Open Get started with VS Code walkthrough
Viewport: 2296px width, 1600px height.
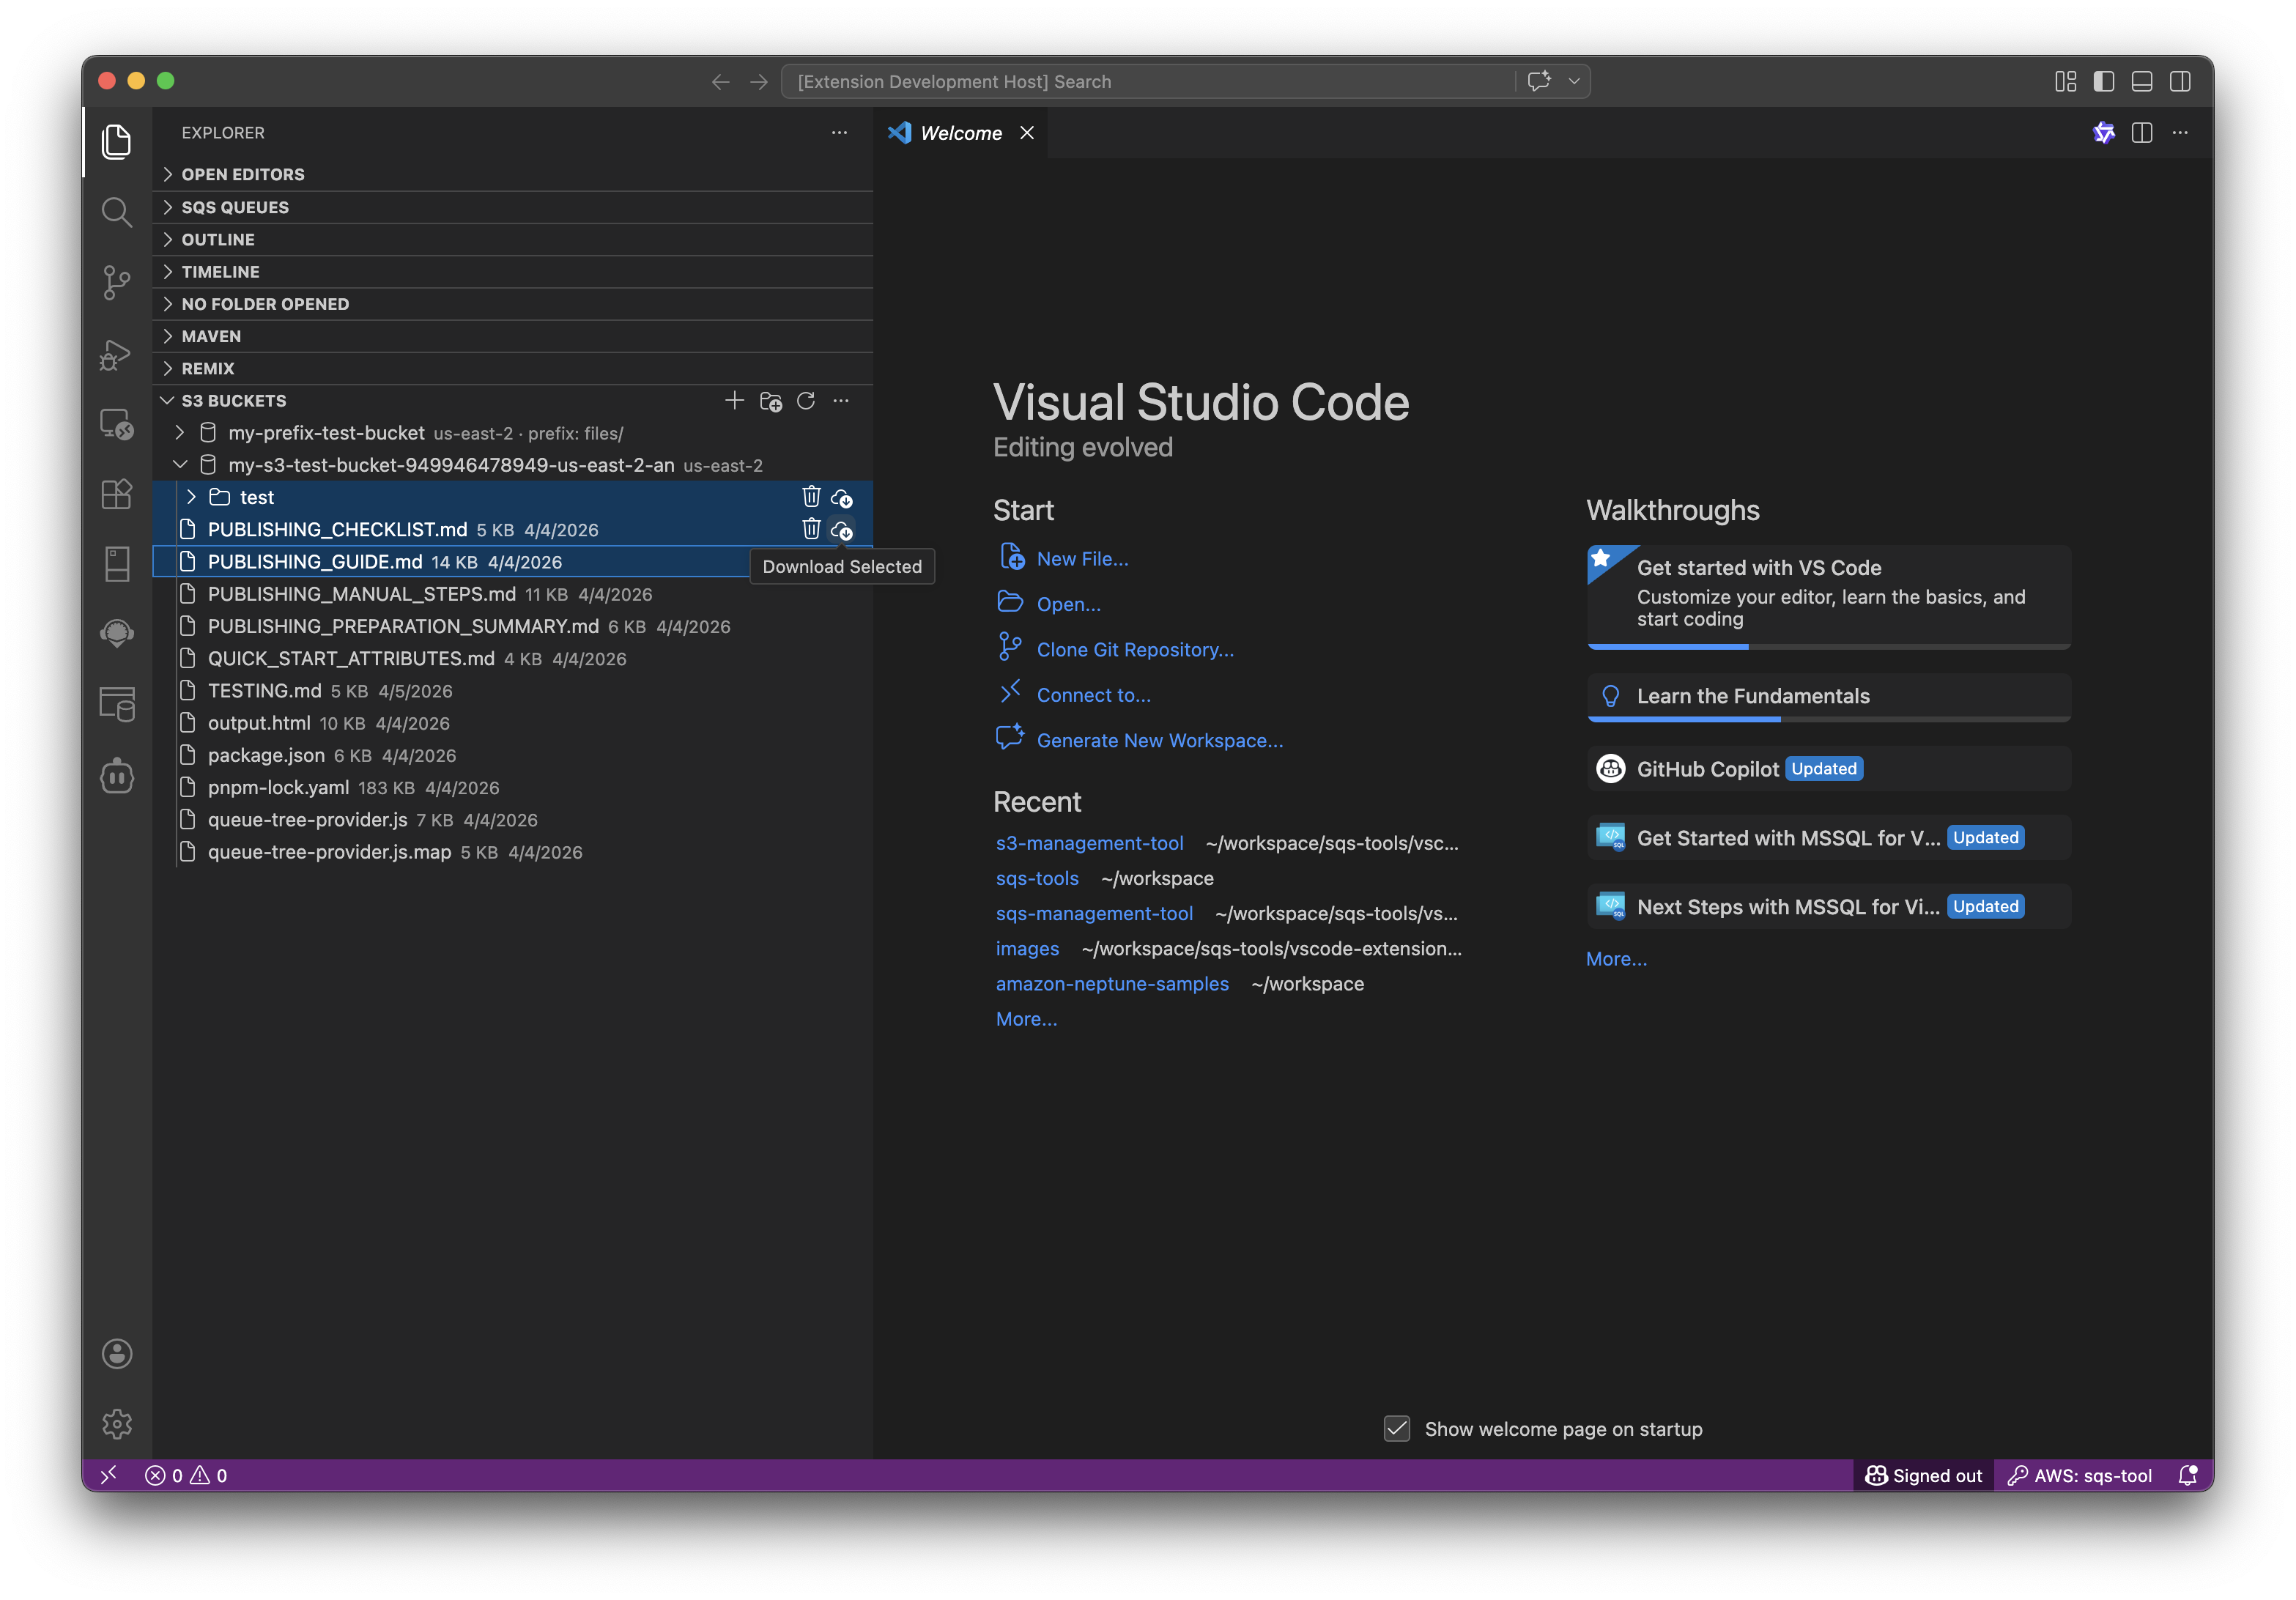1828,596
